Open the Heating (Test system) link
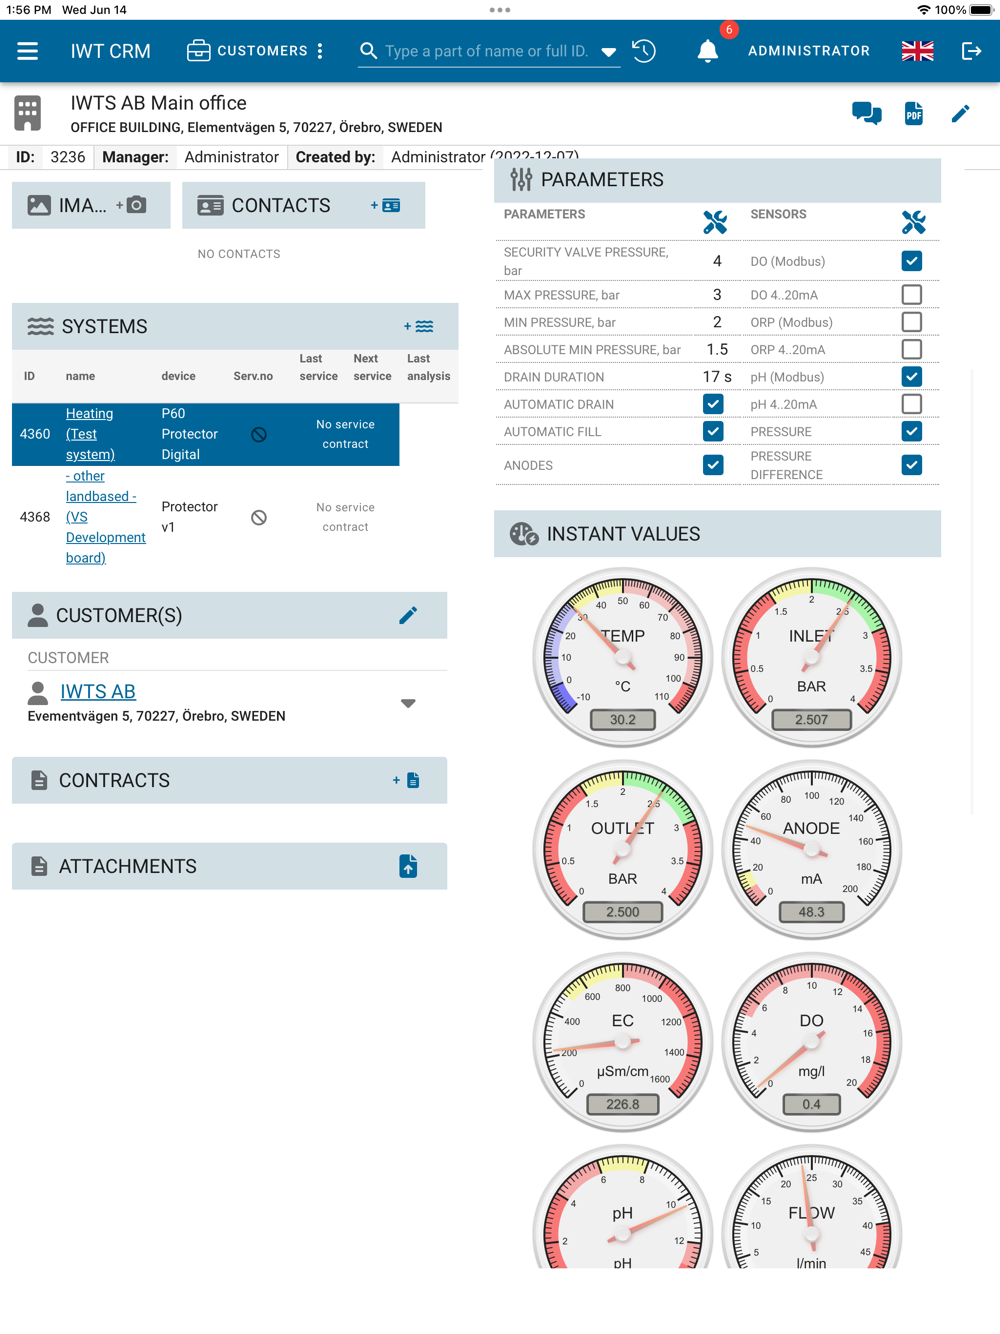 (90, 434)
